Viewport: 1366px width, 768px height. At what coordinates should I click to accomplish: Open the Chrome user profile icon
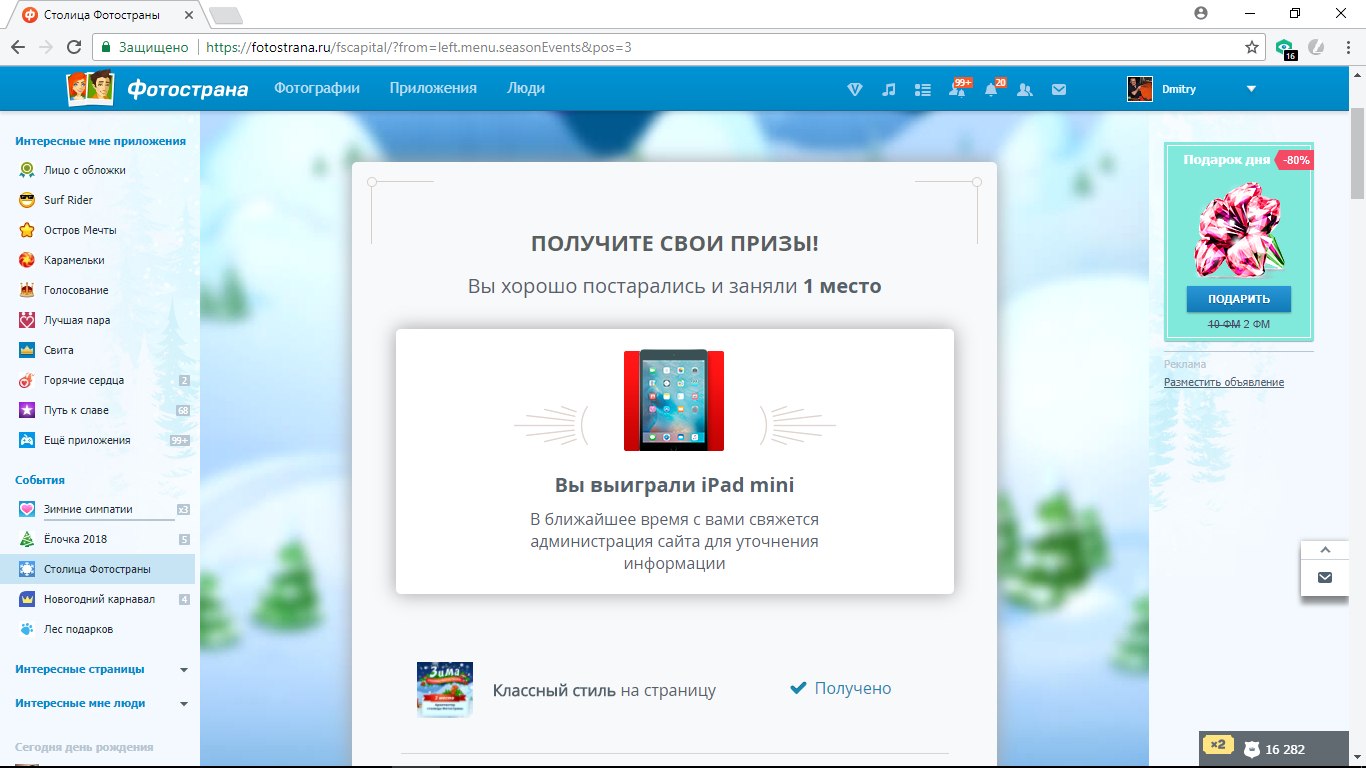(1200, 13)
